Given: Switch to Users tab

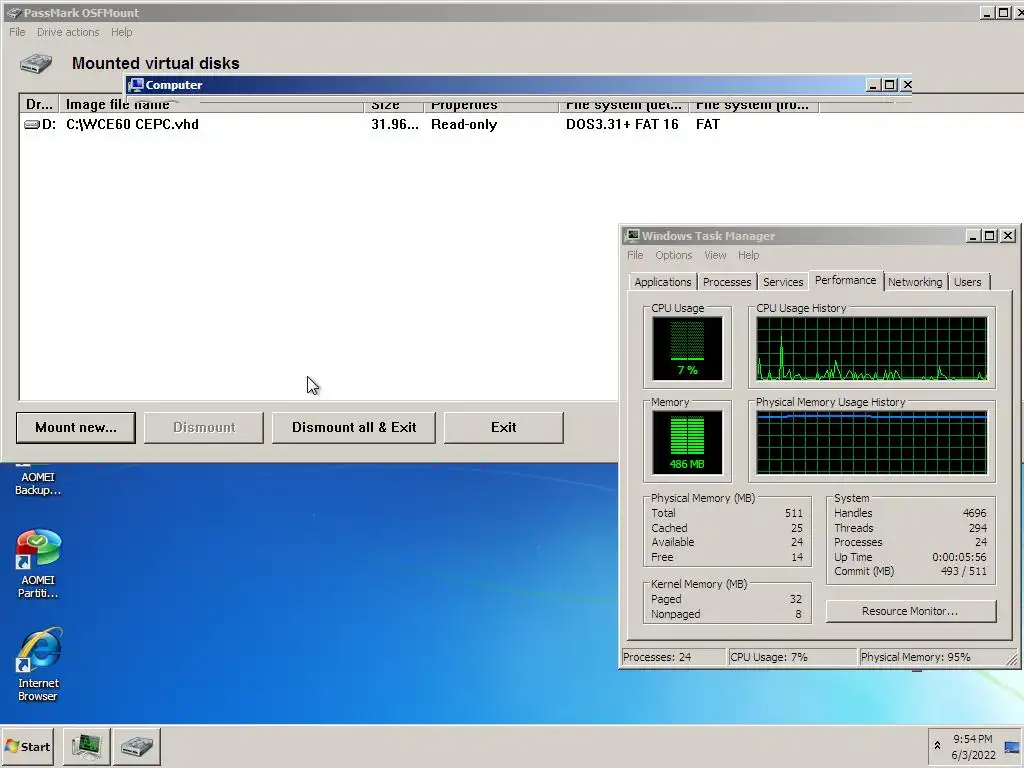Looking at the screenshot, I should click(968, 282).
